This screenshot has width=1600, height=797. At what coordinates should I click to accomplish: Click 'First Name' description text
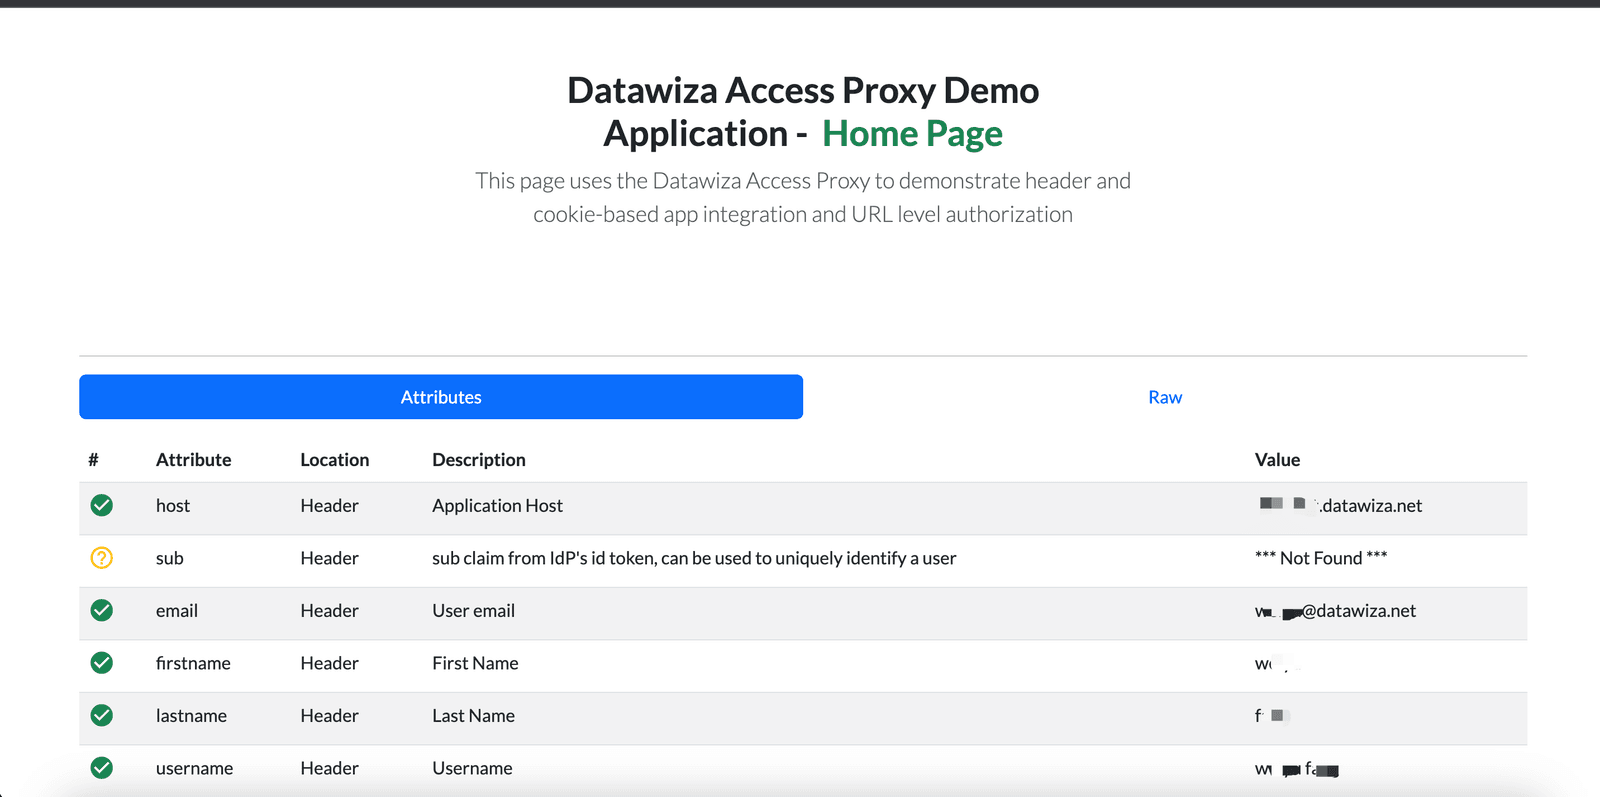[475, 663]
